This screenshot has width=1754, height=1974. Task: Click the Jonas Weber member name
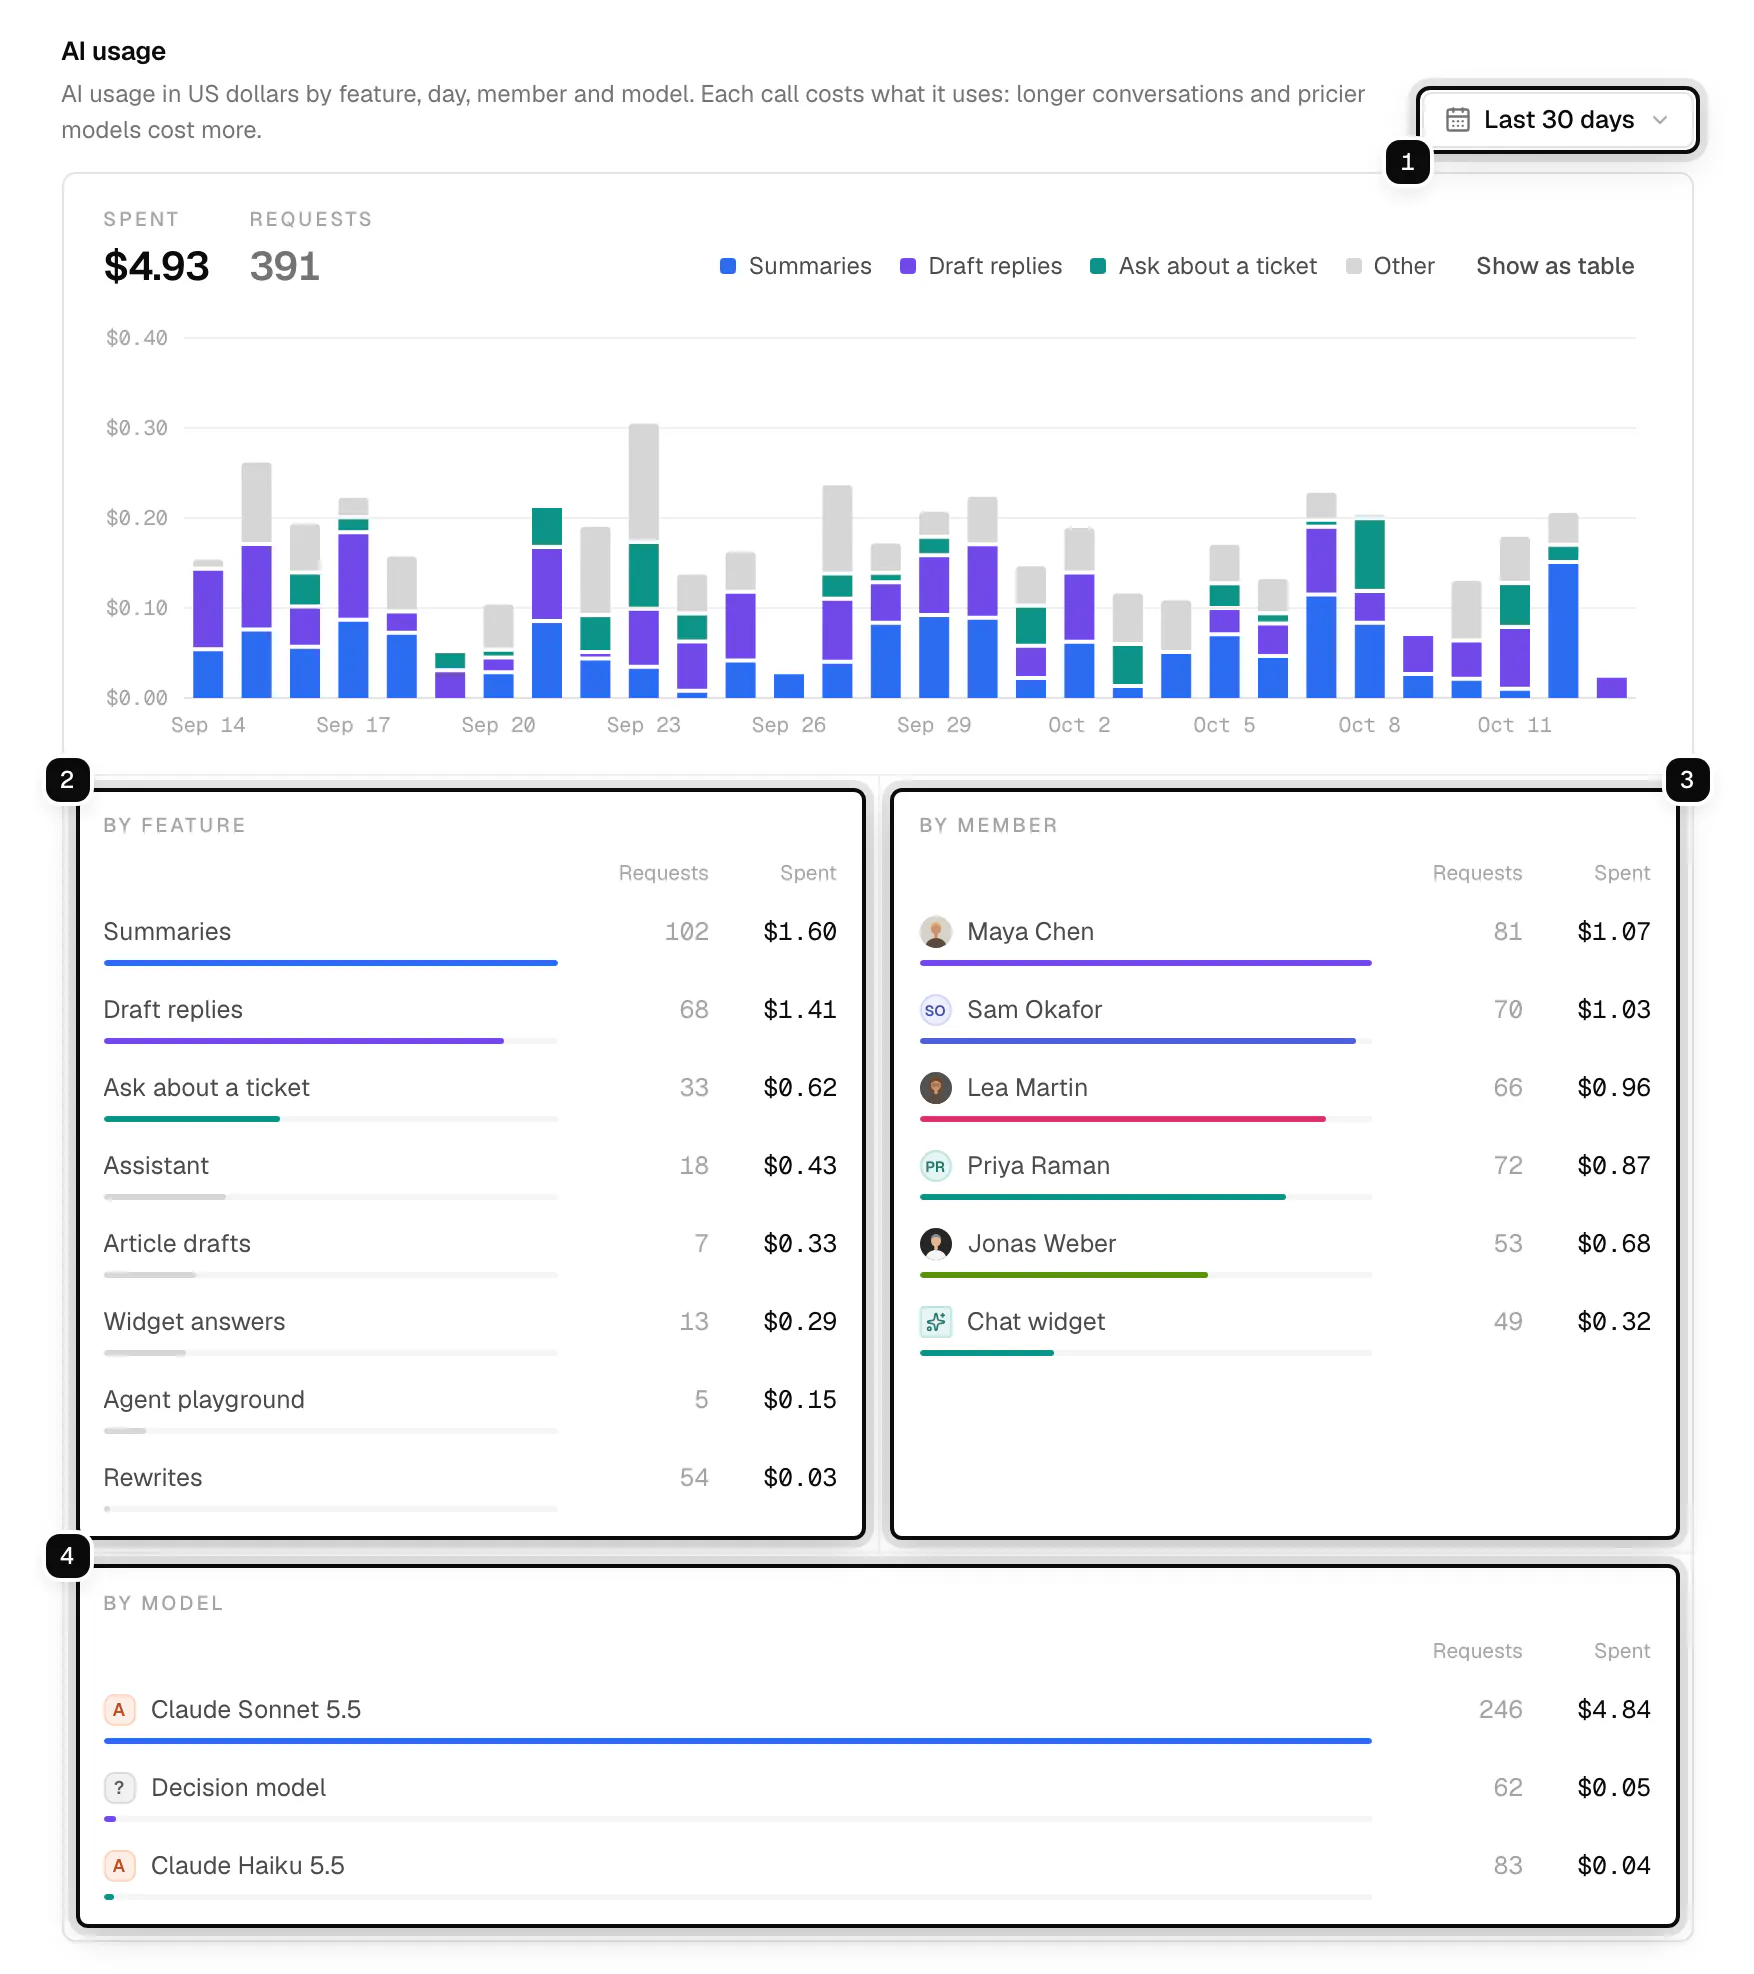click(x=1041, y=1244)
